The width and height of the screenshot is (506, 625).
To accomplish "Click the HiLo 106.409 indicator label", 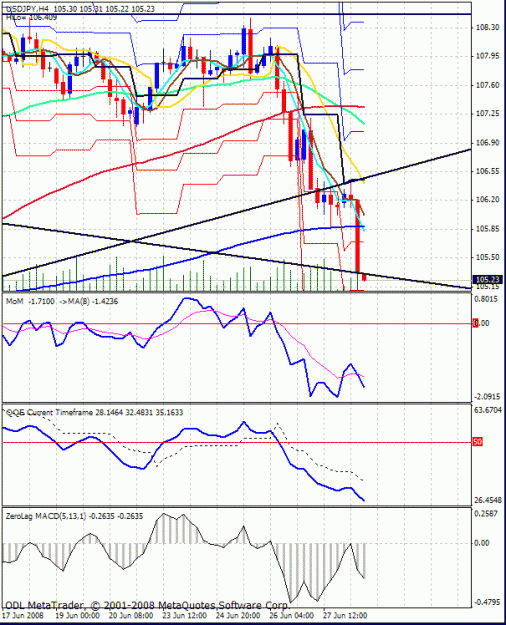I will coord(32,18).
